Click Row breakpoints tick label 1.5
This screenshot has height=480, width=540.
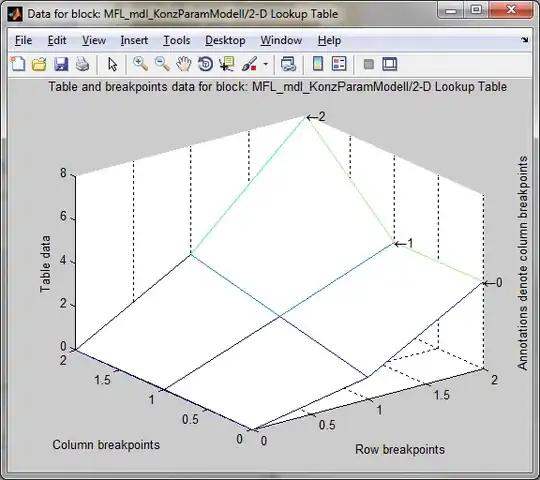point(442,395)
